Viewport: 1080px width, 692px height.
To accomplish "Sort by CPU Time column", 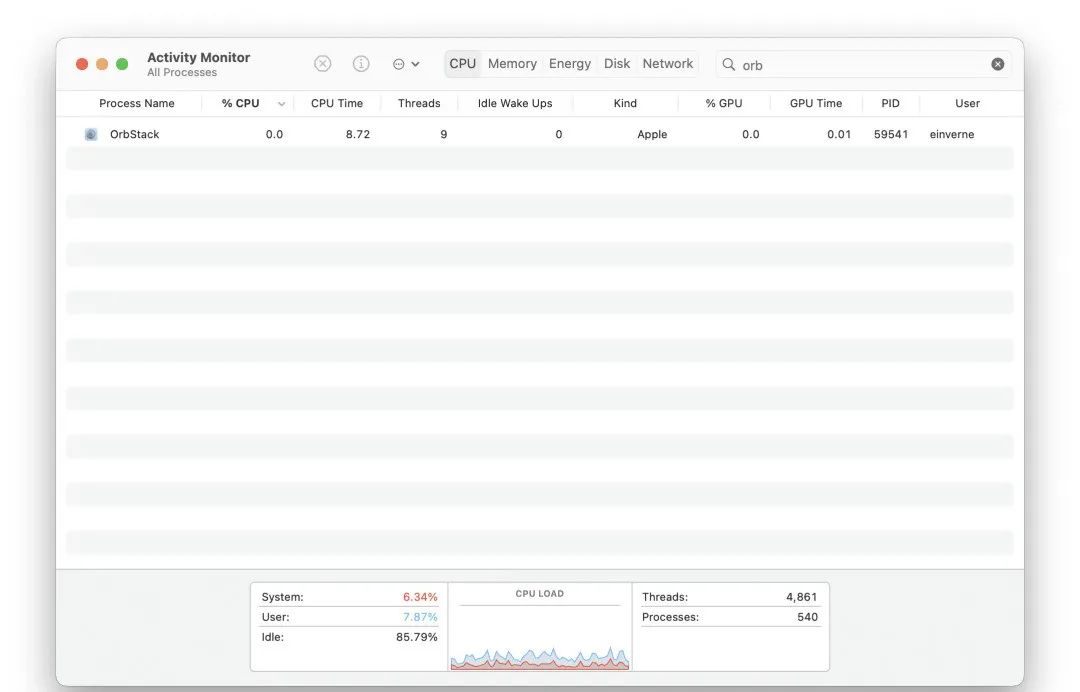I will coord(337,103).
